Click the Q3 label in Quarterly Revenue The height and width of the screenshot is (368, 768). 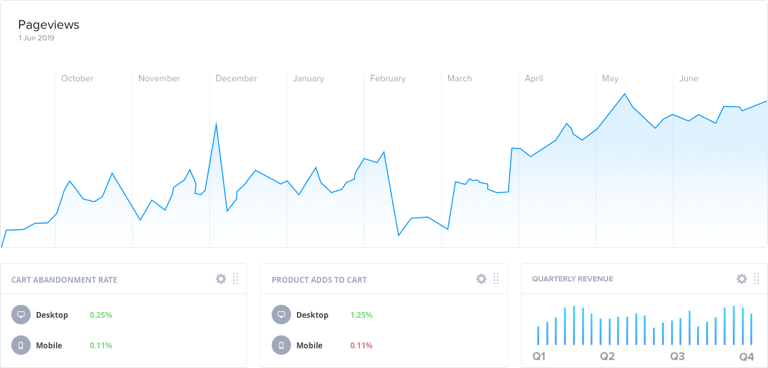coord(677,356)
